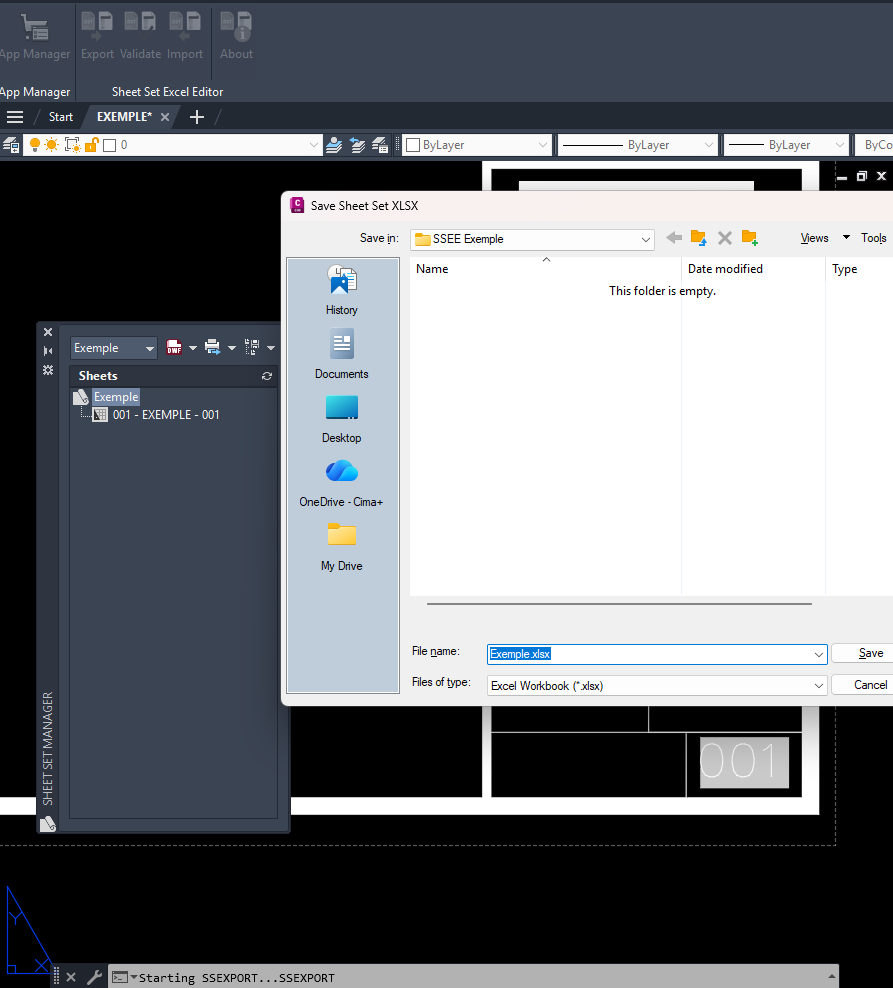Screen dimensions: 893x988
Task: Click the Make Current layer icon
Action: tap(334, 146)
